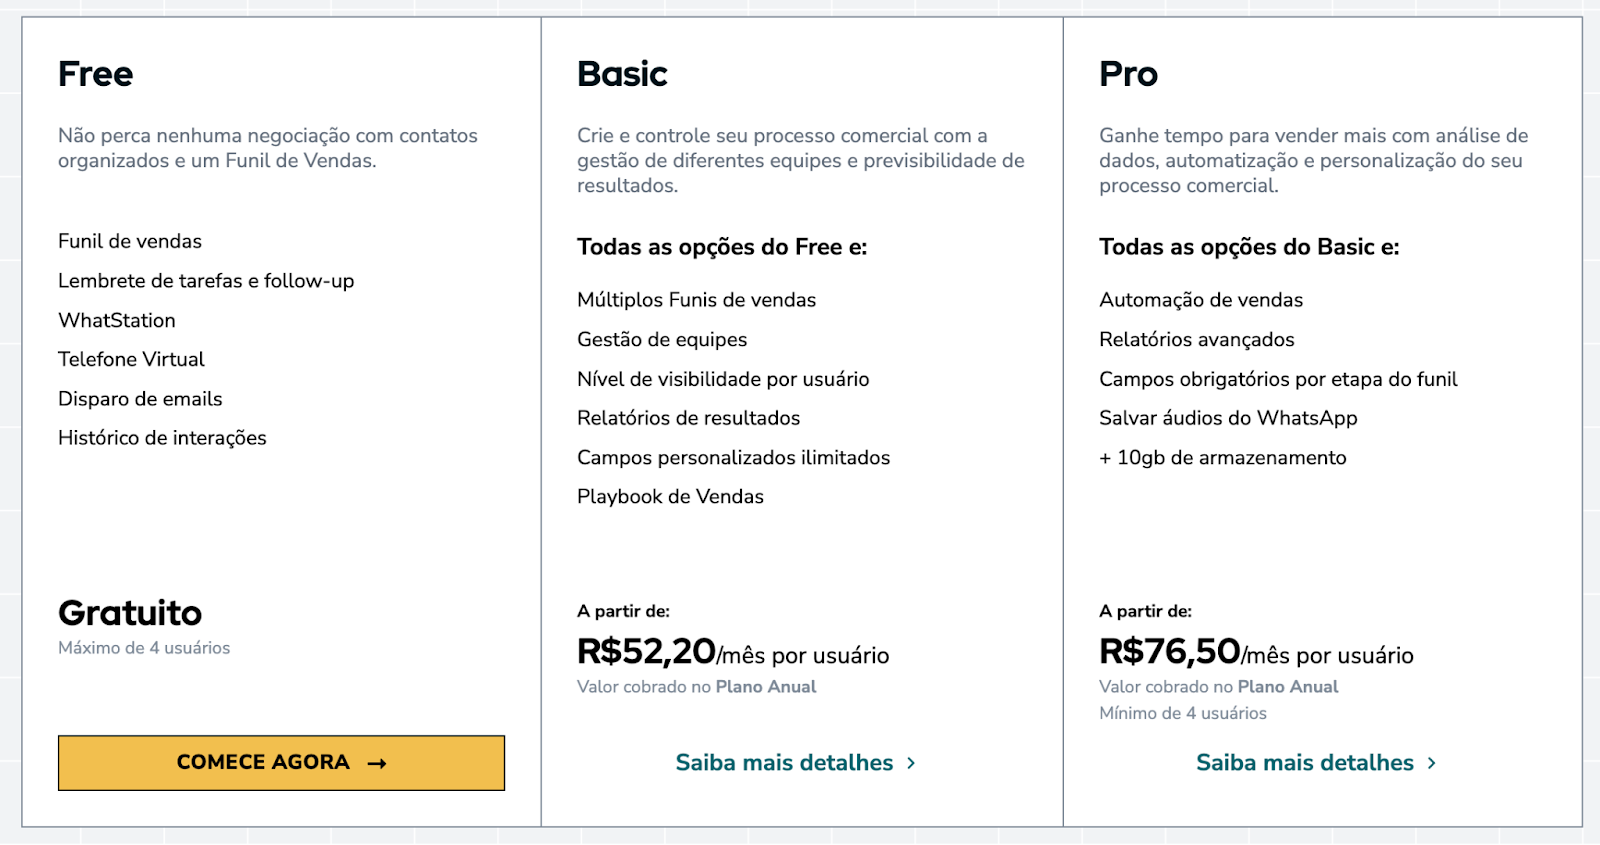This screenshot has width=1600, height=845.
Task: Select the Free plan heading
Action: coord(95,74)
